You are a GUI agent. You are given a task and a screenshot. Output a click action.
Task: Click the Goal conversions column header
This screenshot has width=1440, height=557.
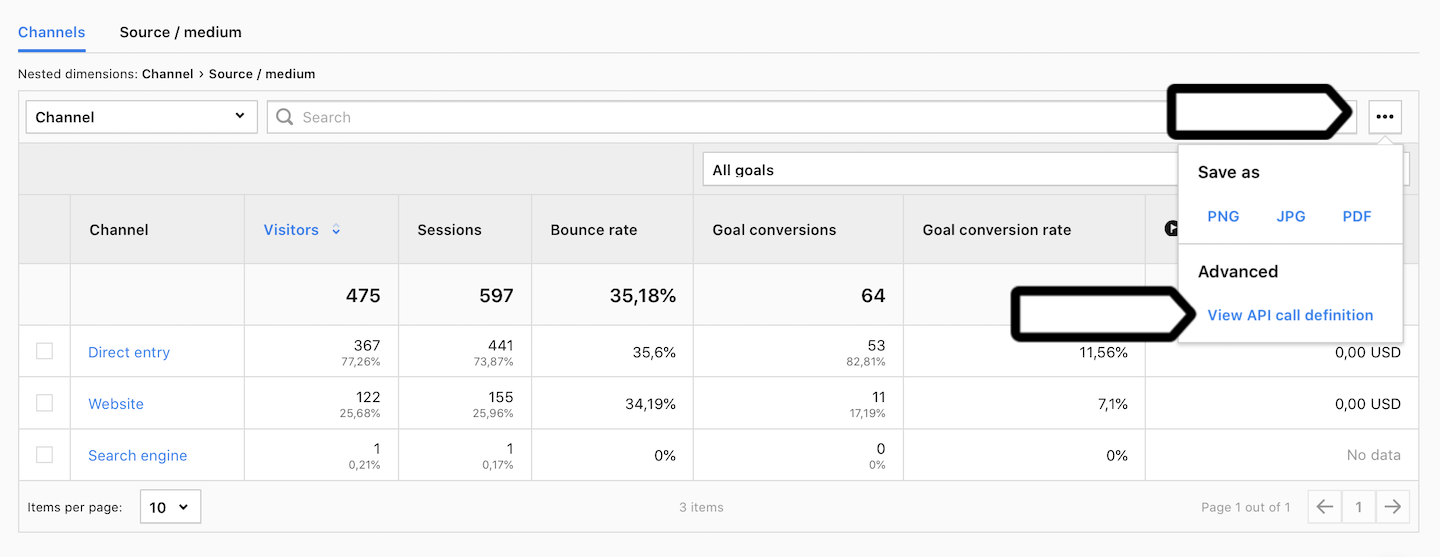click(774, 230)
